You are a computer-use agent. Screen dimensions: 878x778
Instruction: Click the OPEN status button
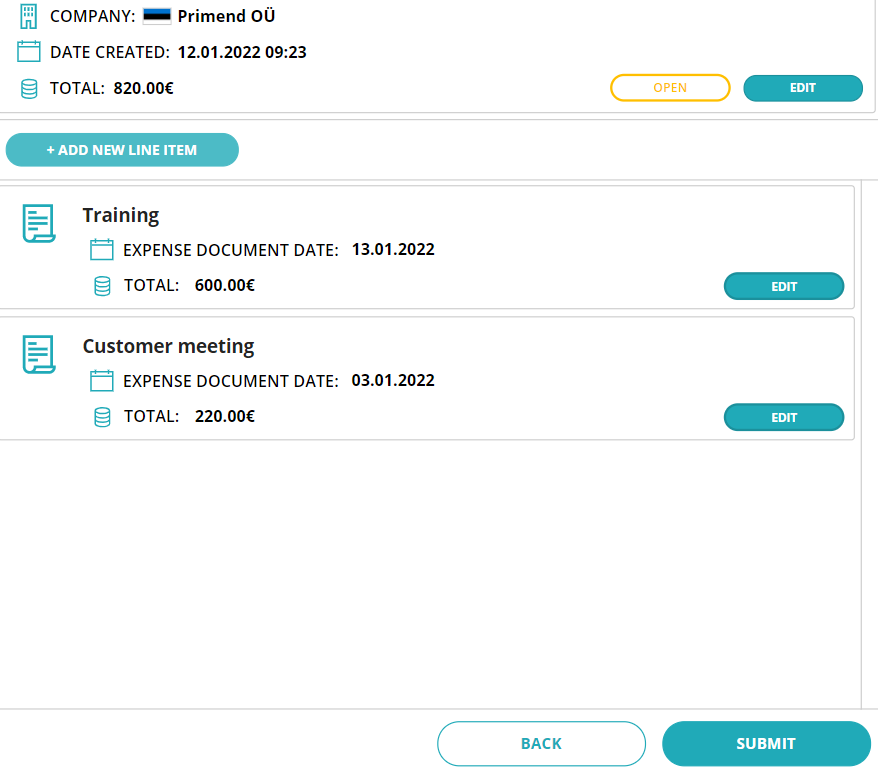(670, 88)
